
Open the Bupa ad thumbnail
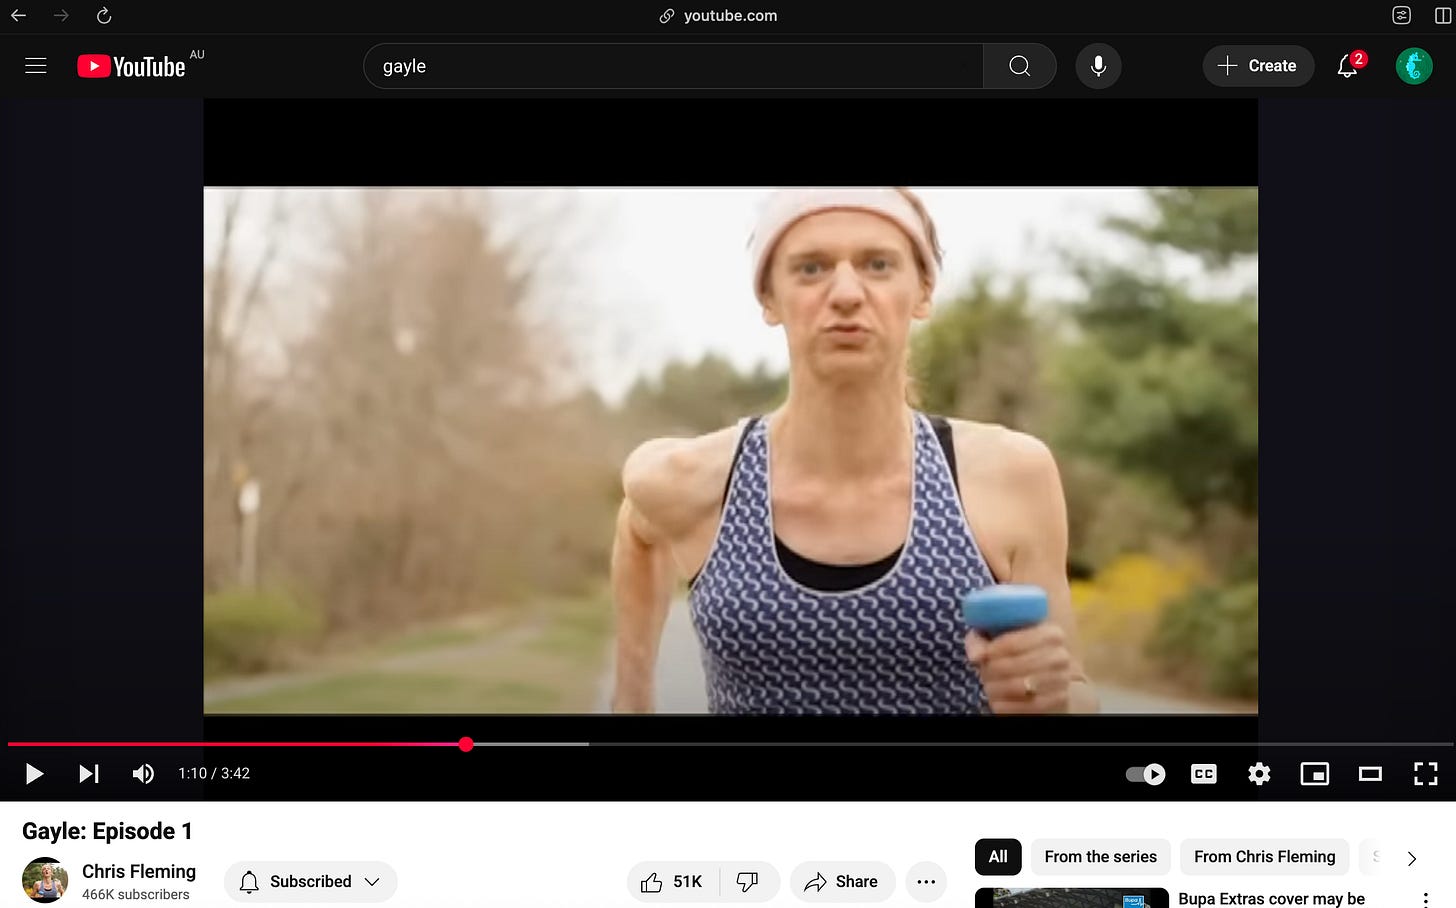1072,898
